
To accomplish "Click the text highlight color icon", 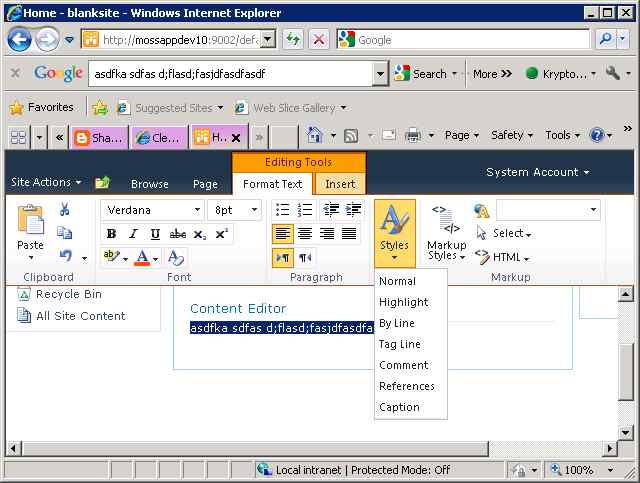I will (x=111, y=256).
